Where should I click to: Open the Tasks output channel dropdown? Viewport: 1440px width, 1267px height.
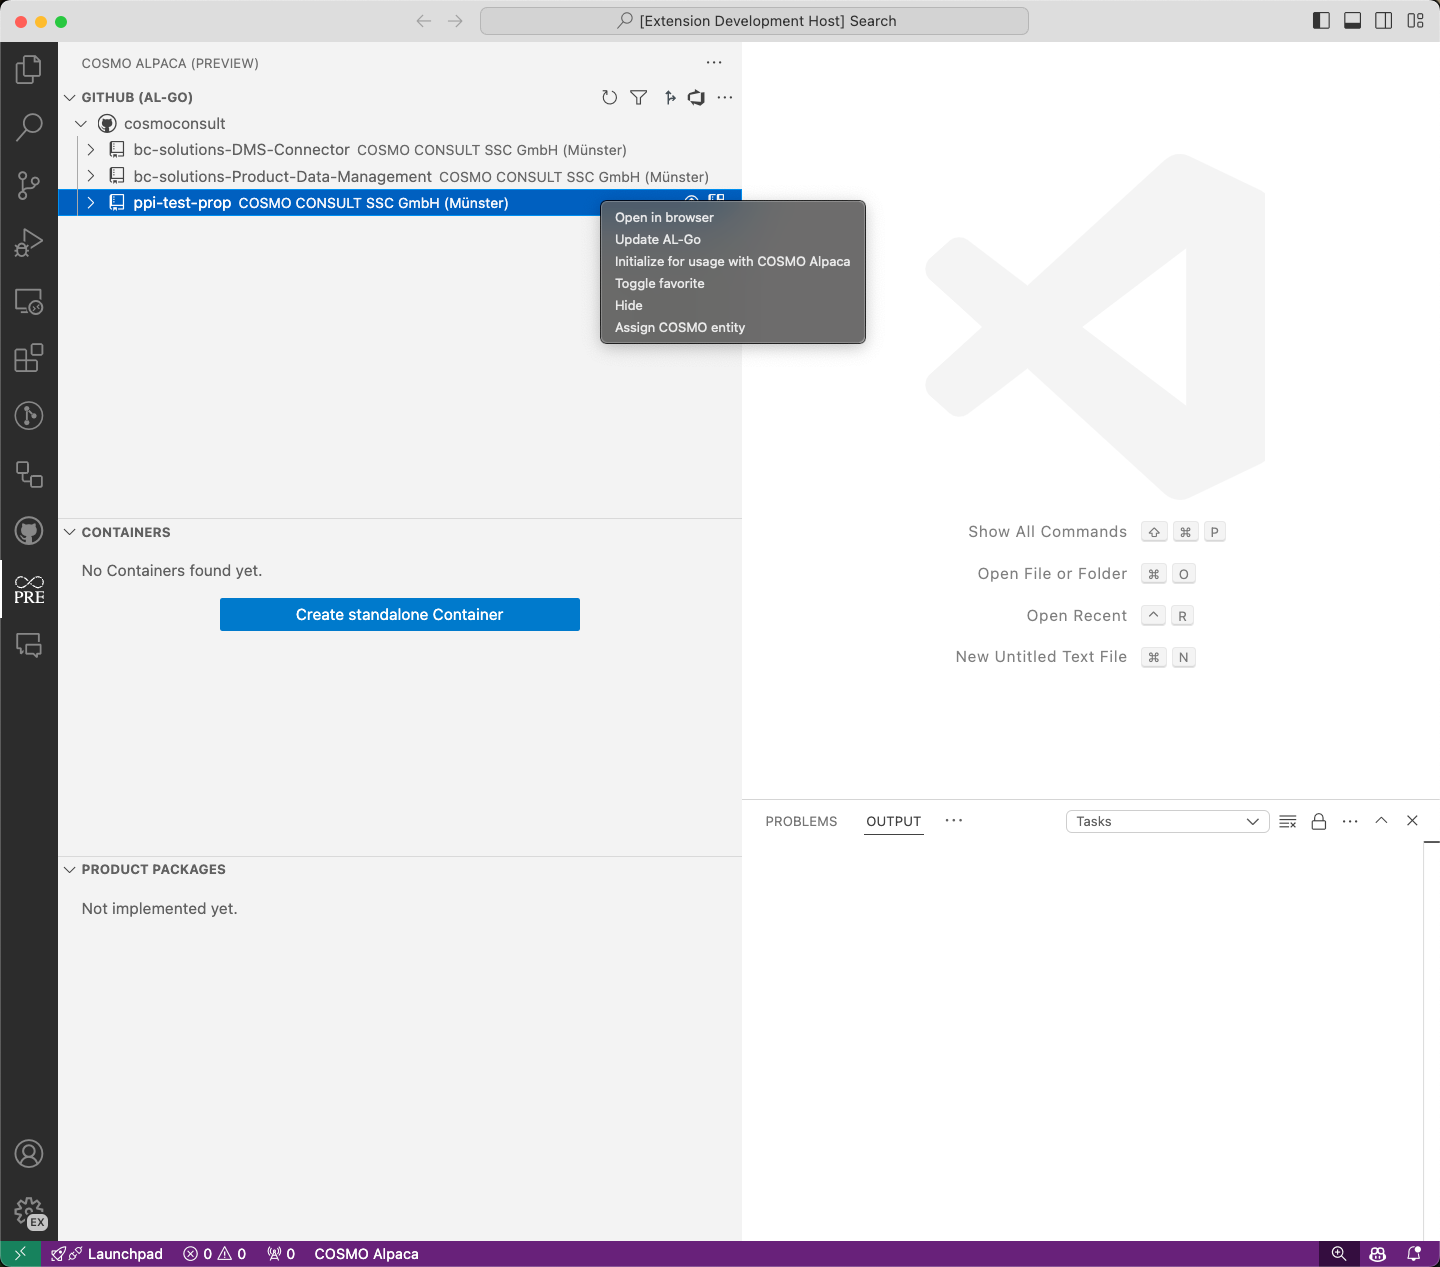1167,821
